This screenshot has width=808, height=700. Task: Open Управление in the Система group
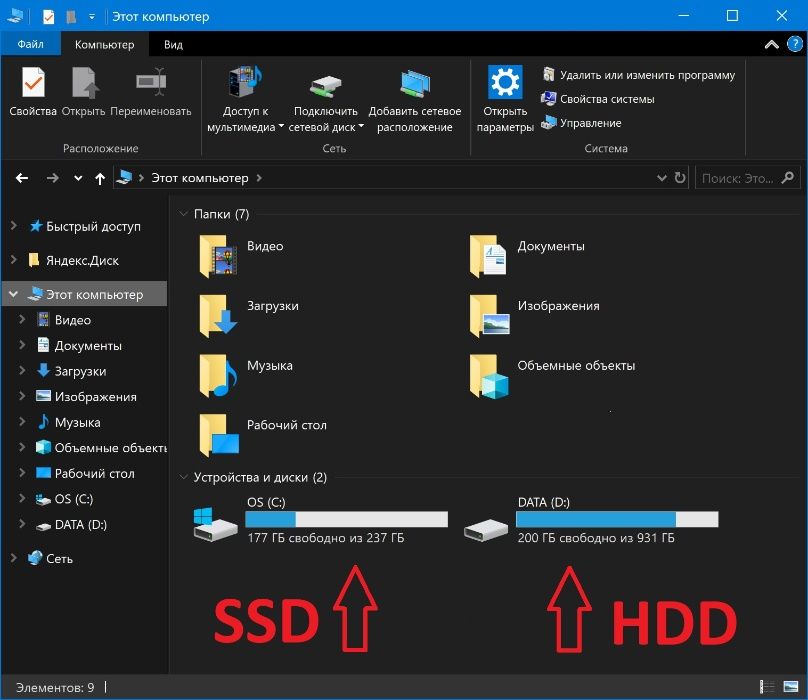581,123
